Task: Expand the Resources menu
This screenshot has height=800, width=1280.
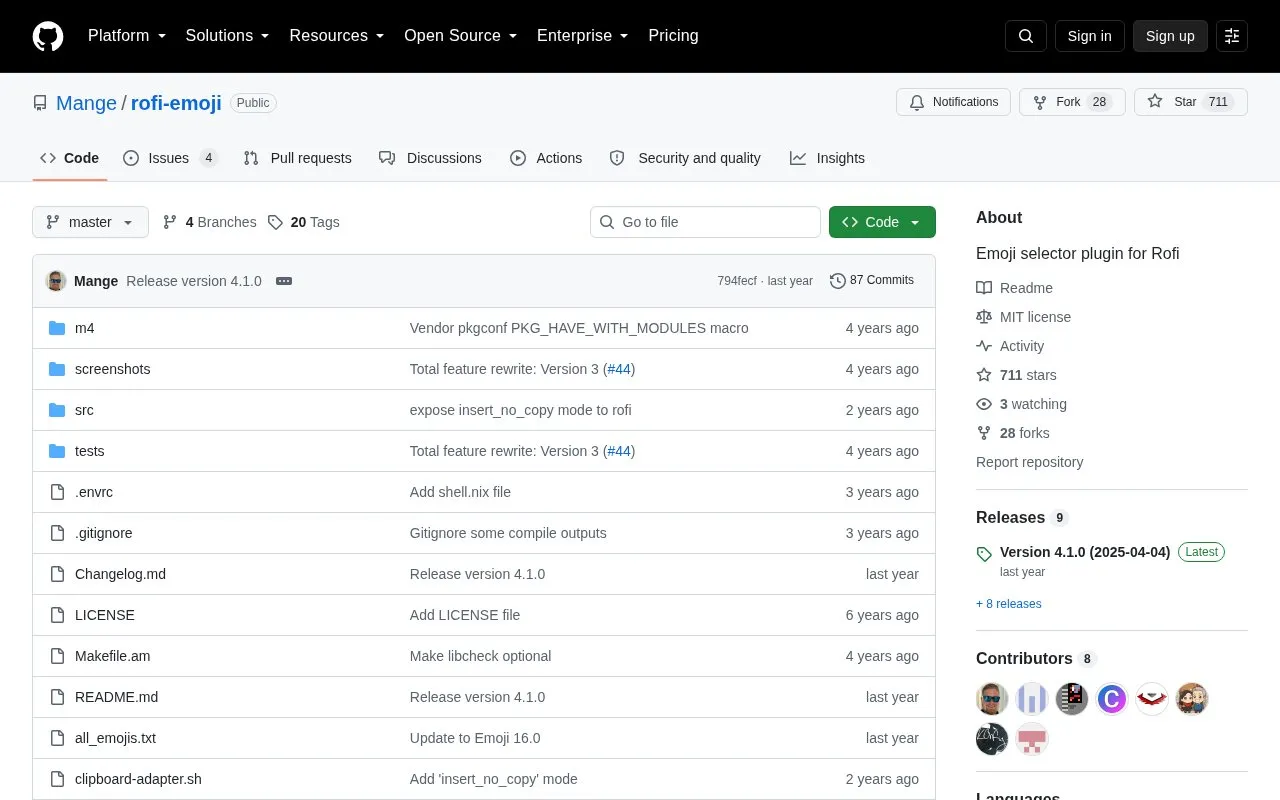Action: pos(337,36)
